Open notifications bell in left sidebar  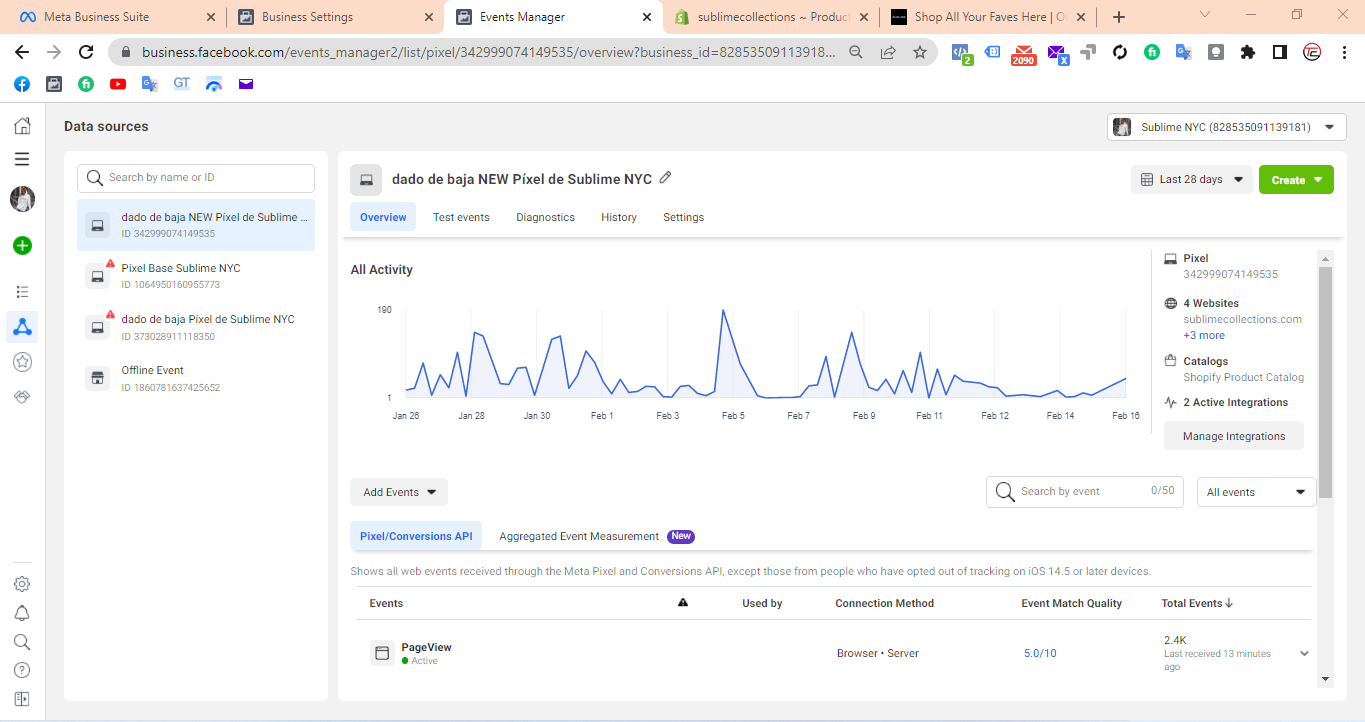click(22, 613)
